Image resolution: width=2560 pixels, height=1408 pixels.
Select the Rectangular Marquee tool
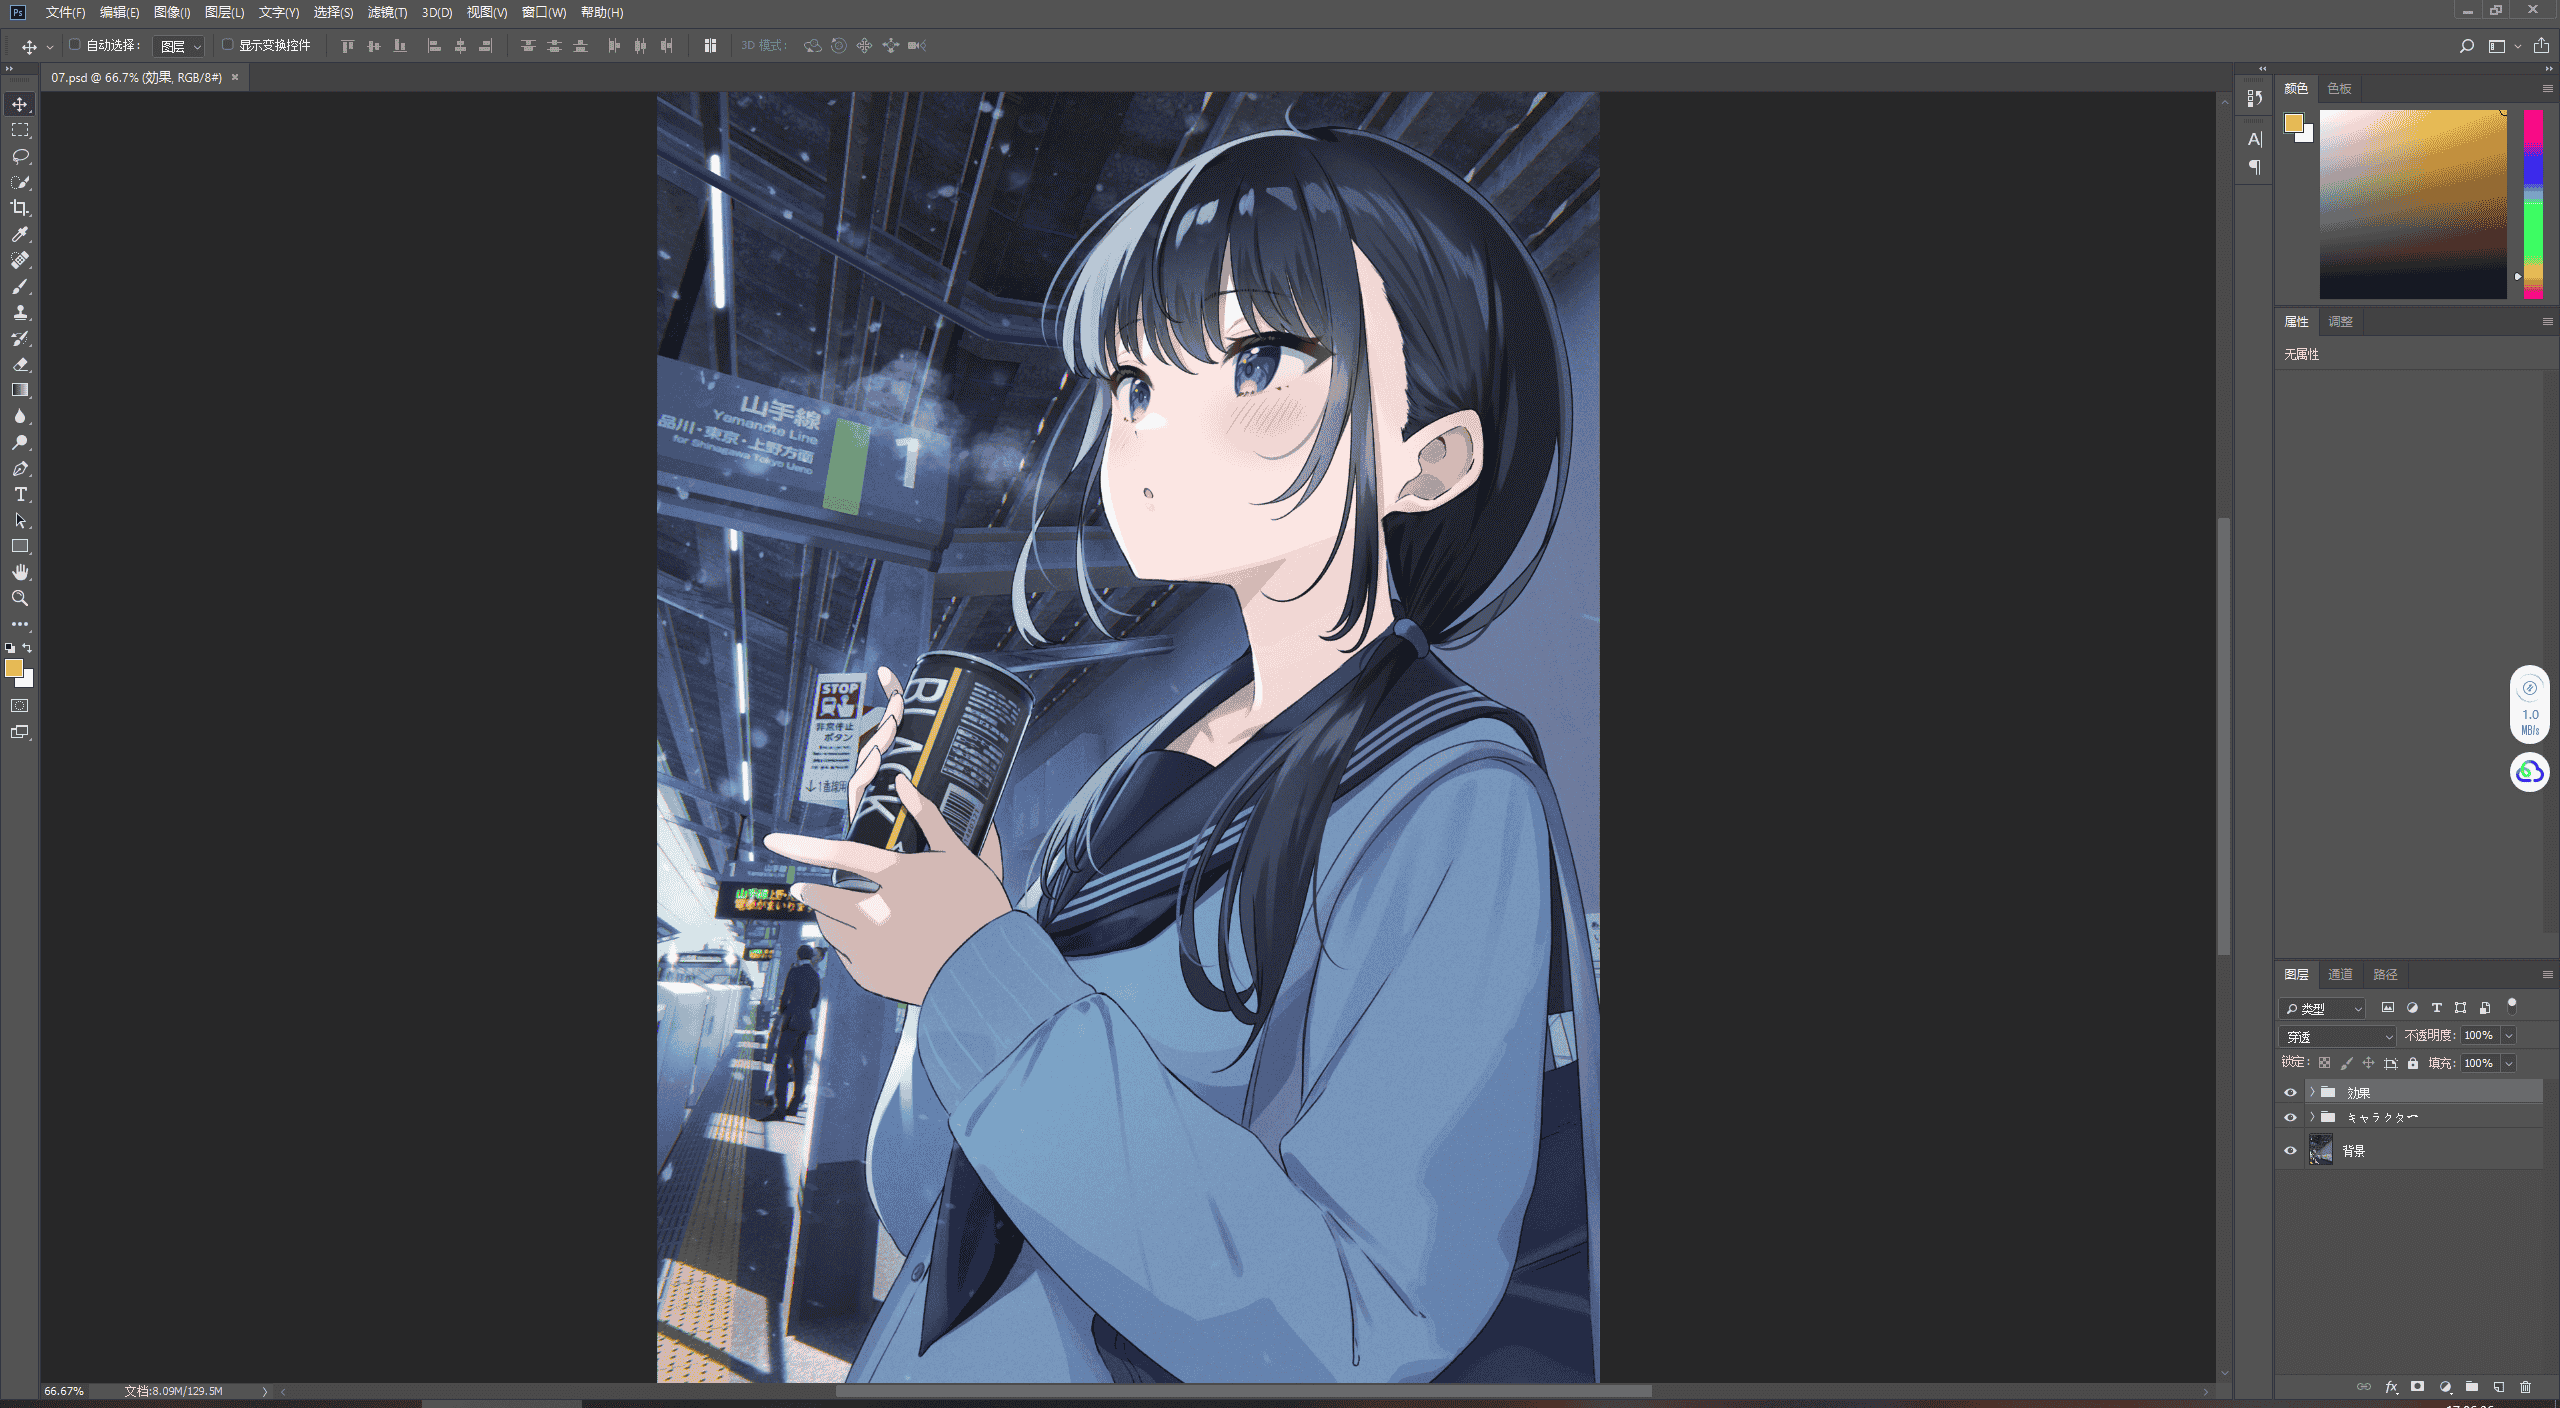(20, 130)
